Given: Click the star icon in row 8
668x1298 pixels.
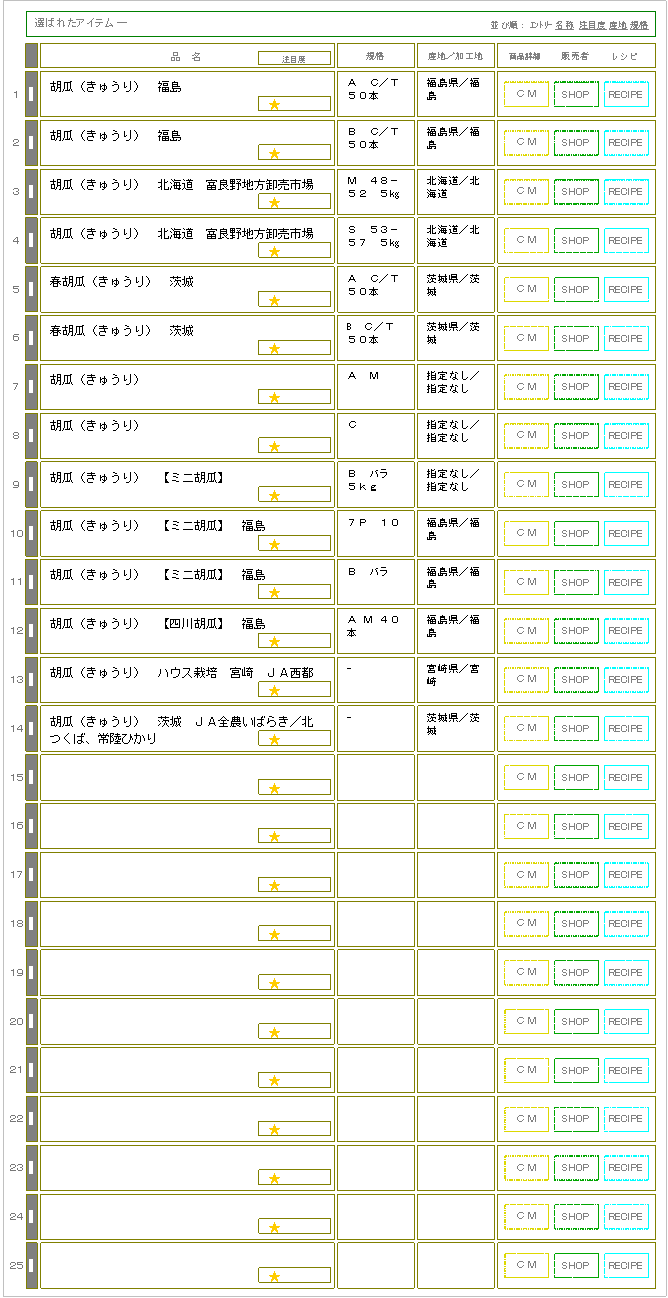Looking at the screenshot, I should tap(275, 446).
